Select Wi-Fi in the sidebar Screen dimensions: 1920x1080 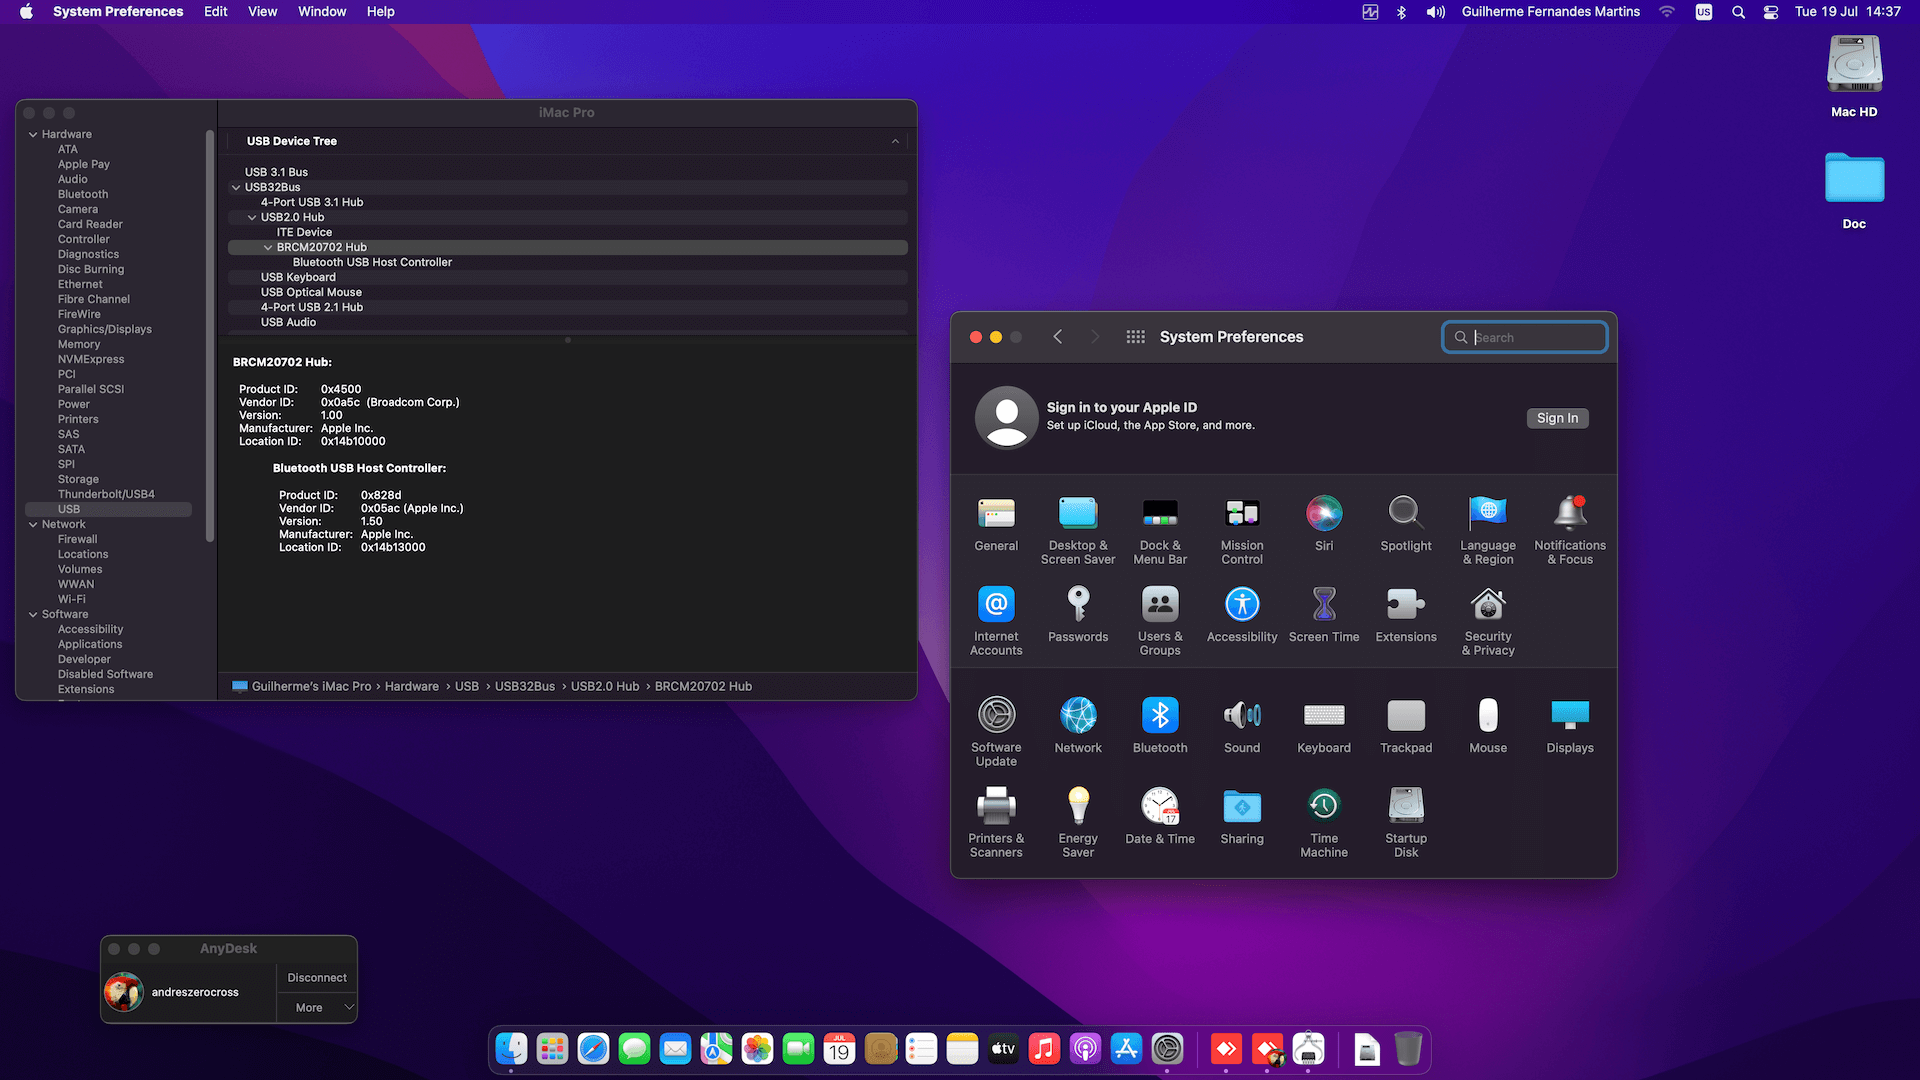[x=72, y=599]
